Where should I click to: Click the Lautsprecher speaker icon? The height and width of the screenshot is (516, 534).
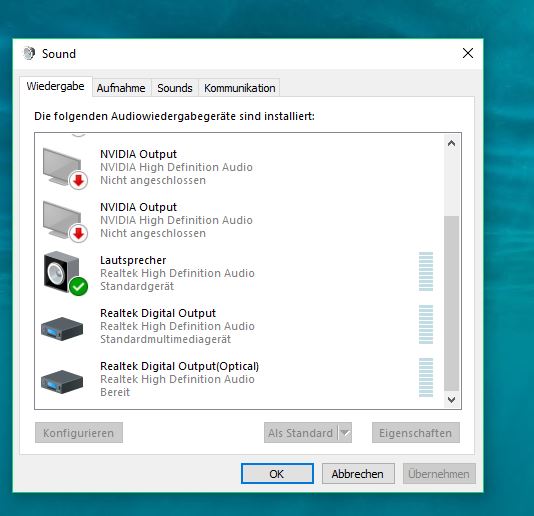click(64, 273)
